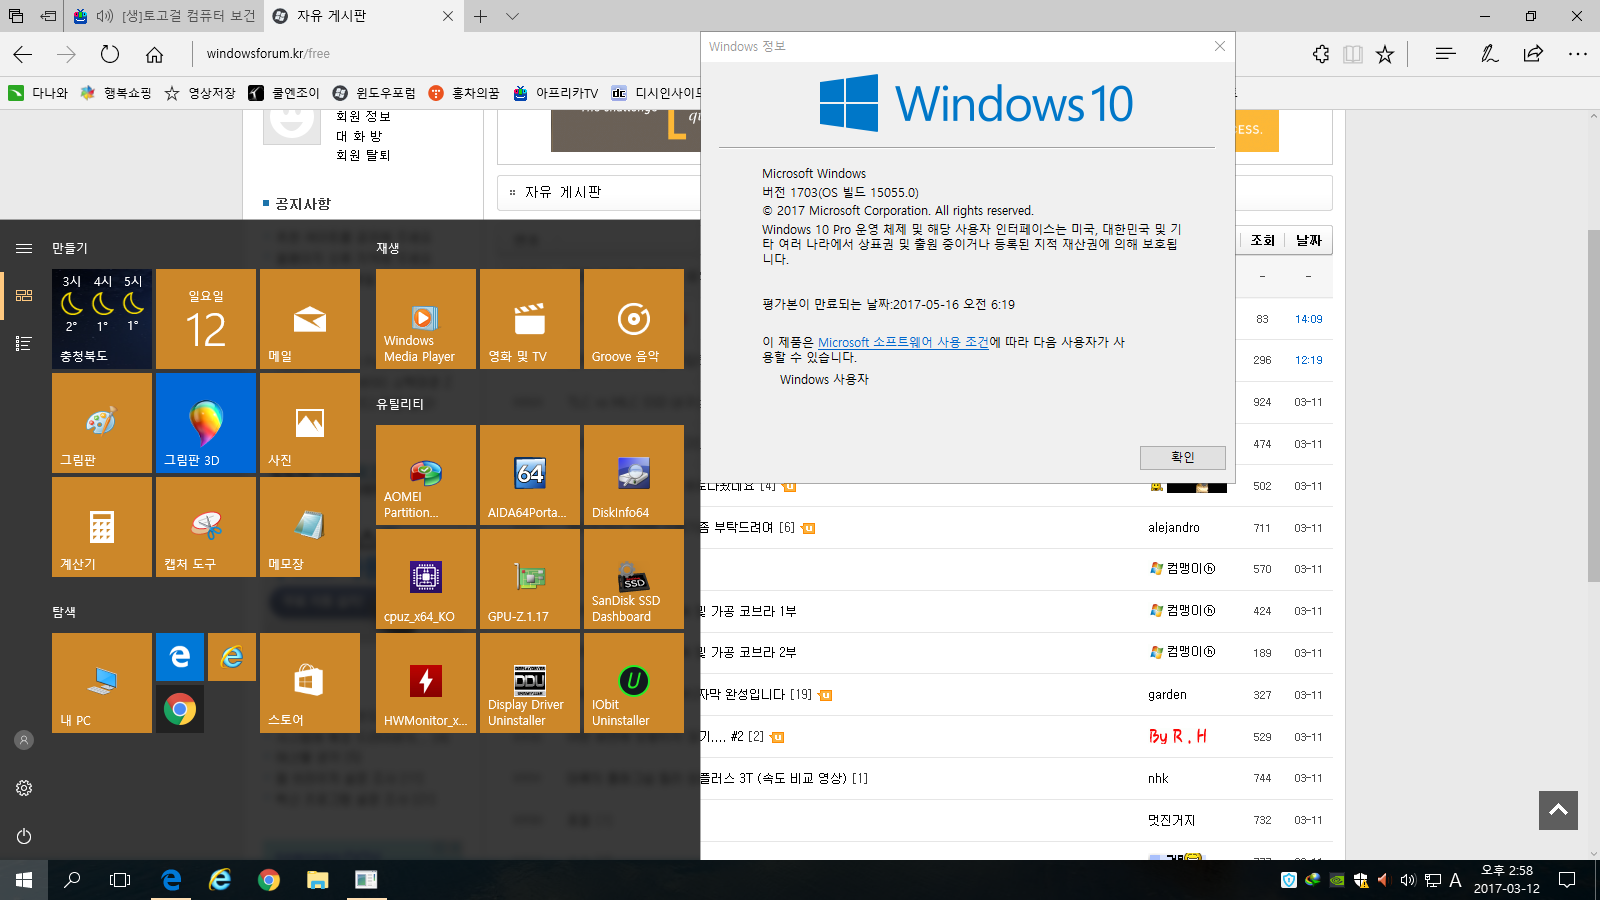Open a new tab in Edge
Image resolution: width=1600 pixels, height=900 pixels.
pyautogui.click(x=481, y=16)
